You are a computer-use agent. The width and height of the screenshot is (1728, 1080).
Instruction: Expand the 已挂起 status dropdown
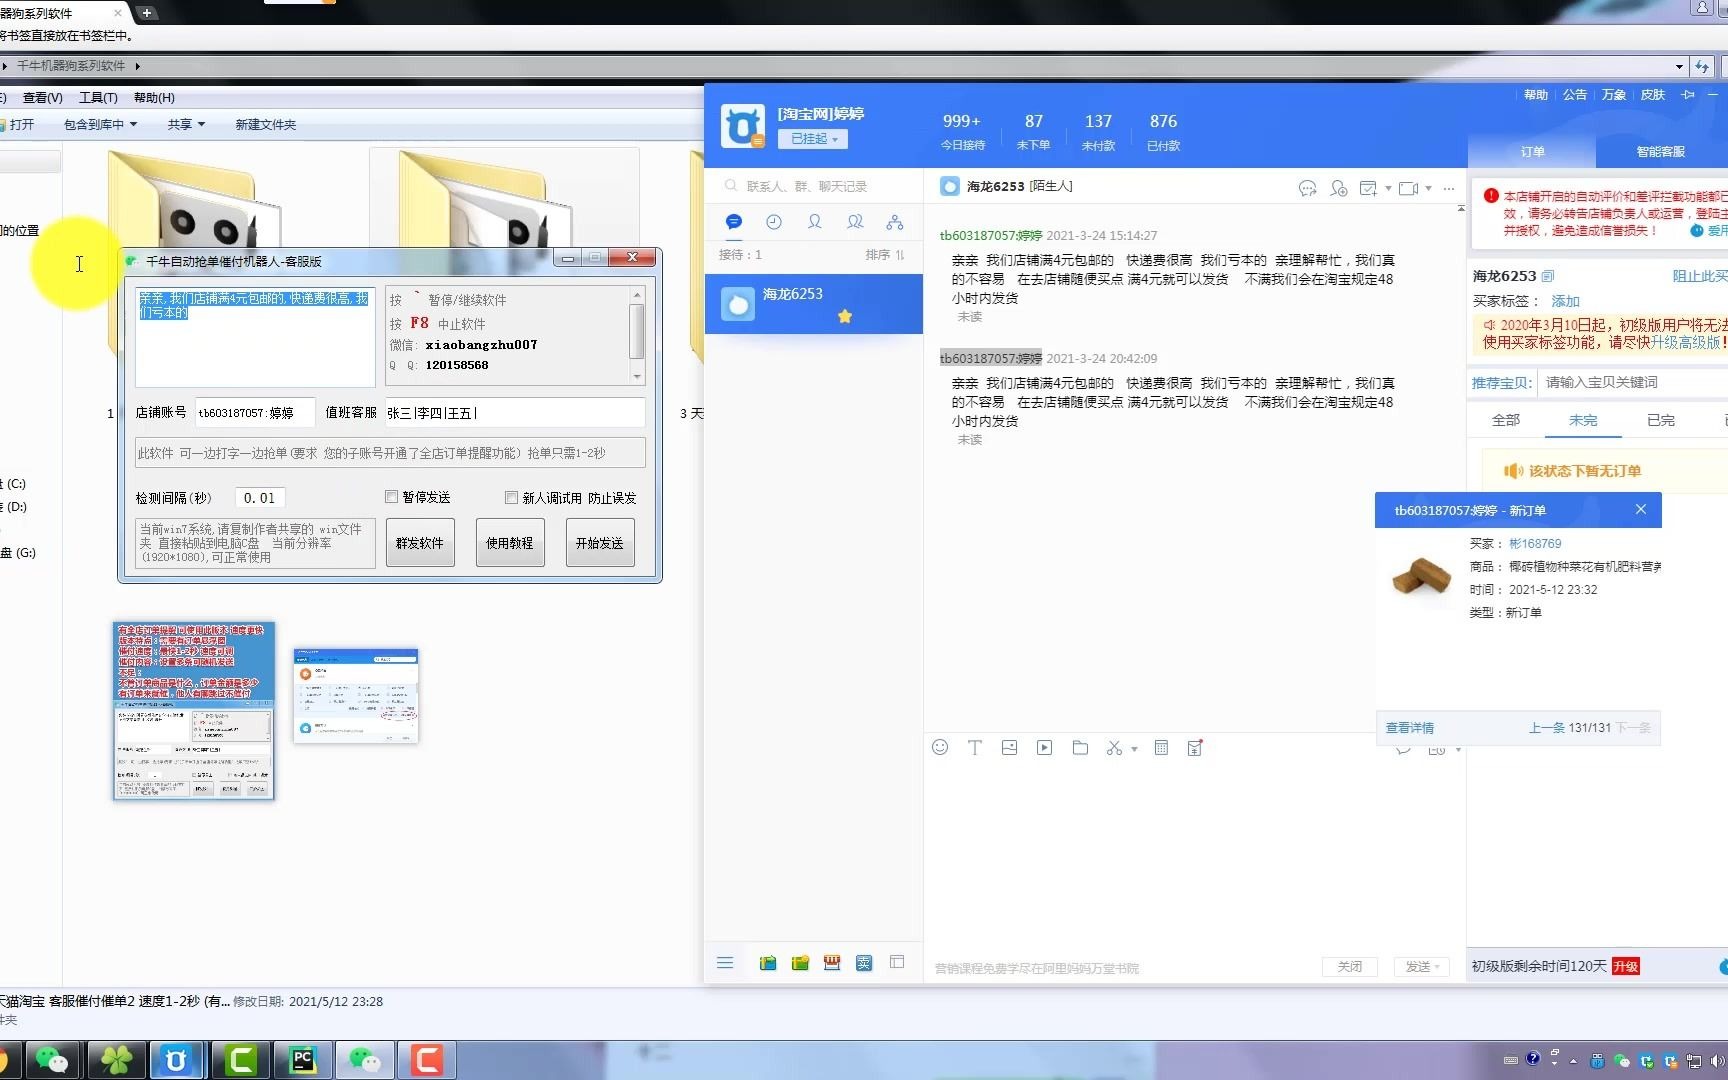tap(813, 139)
